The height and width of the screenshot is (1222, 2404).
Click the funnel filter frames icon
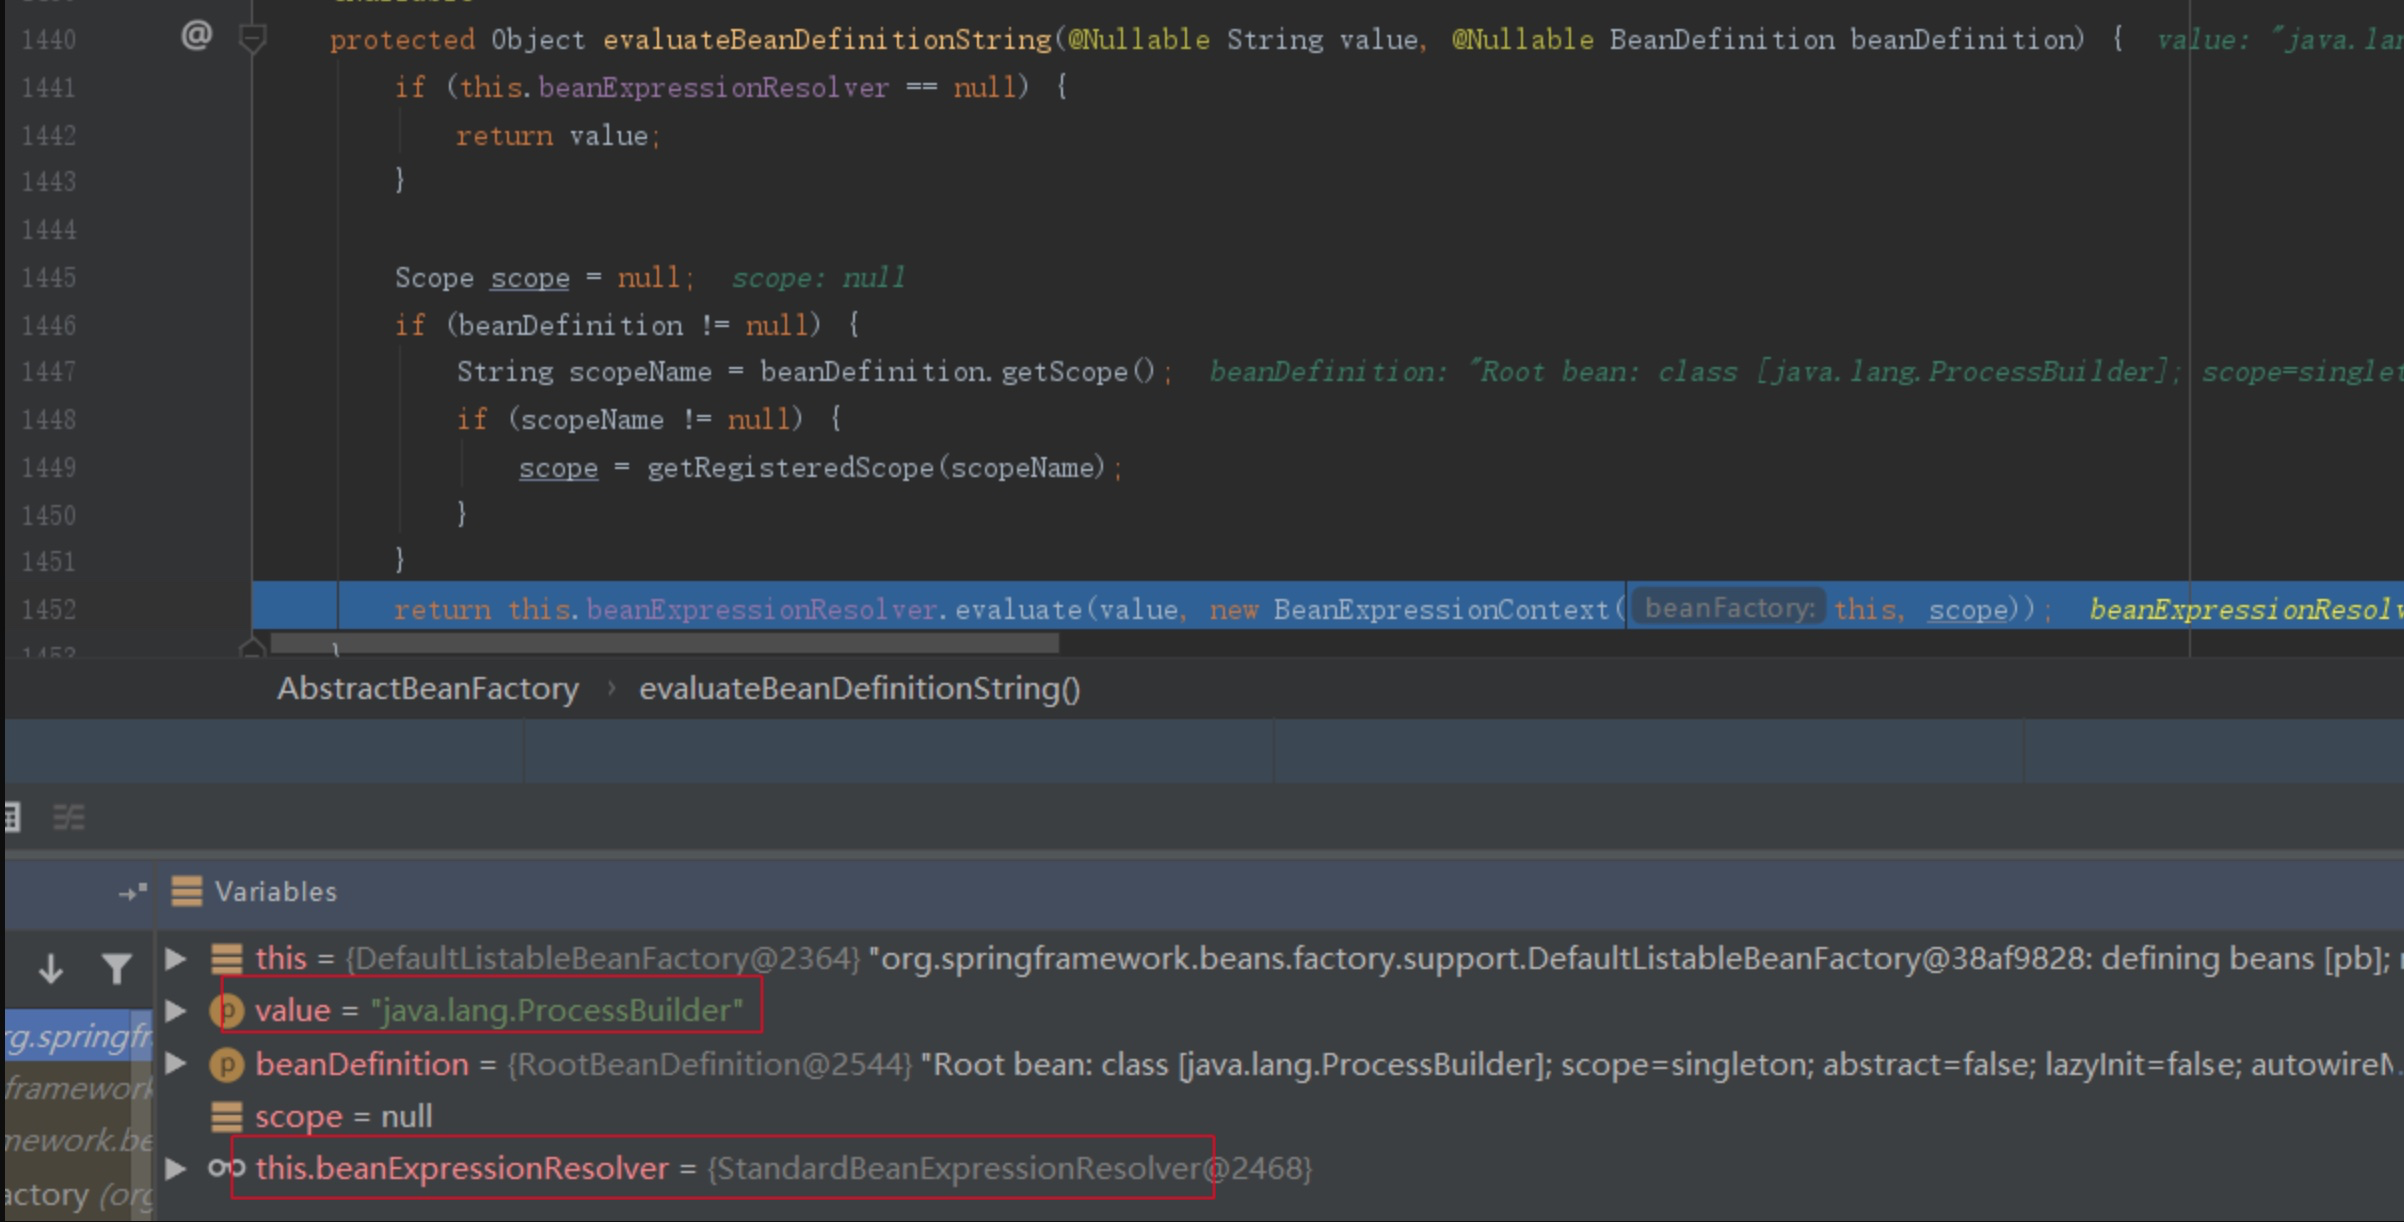pyautogui.click(x=117, y=968)
